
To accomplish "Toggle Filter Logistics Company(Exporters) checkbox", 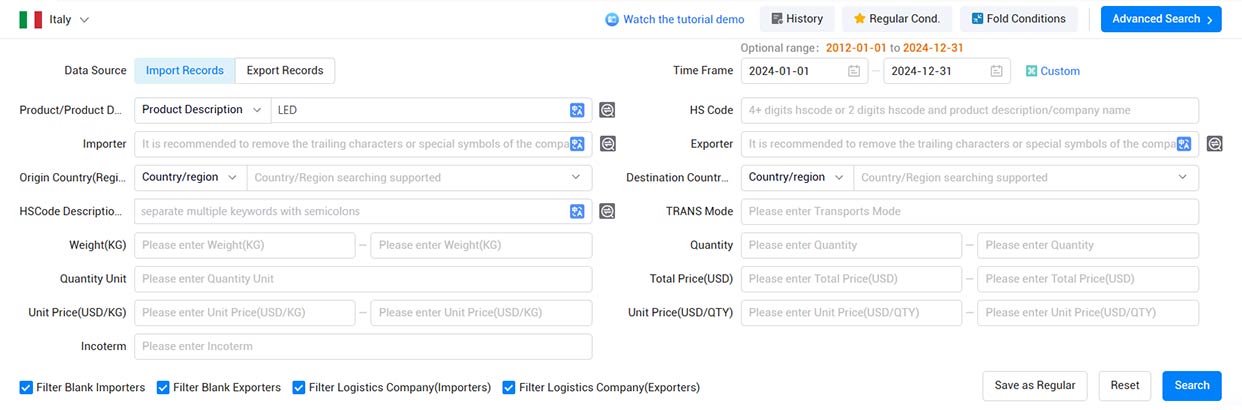I will 509,387.
